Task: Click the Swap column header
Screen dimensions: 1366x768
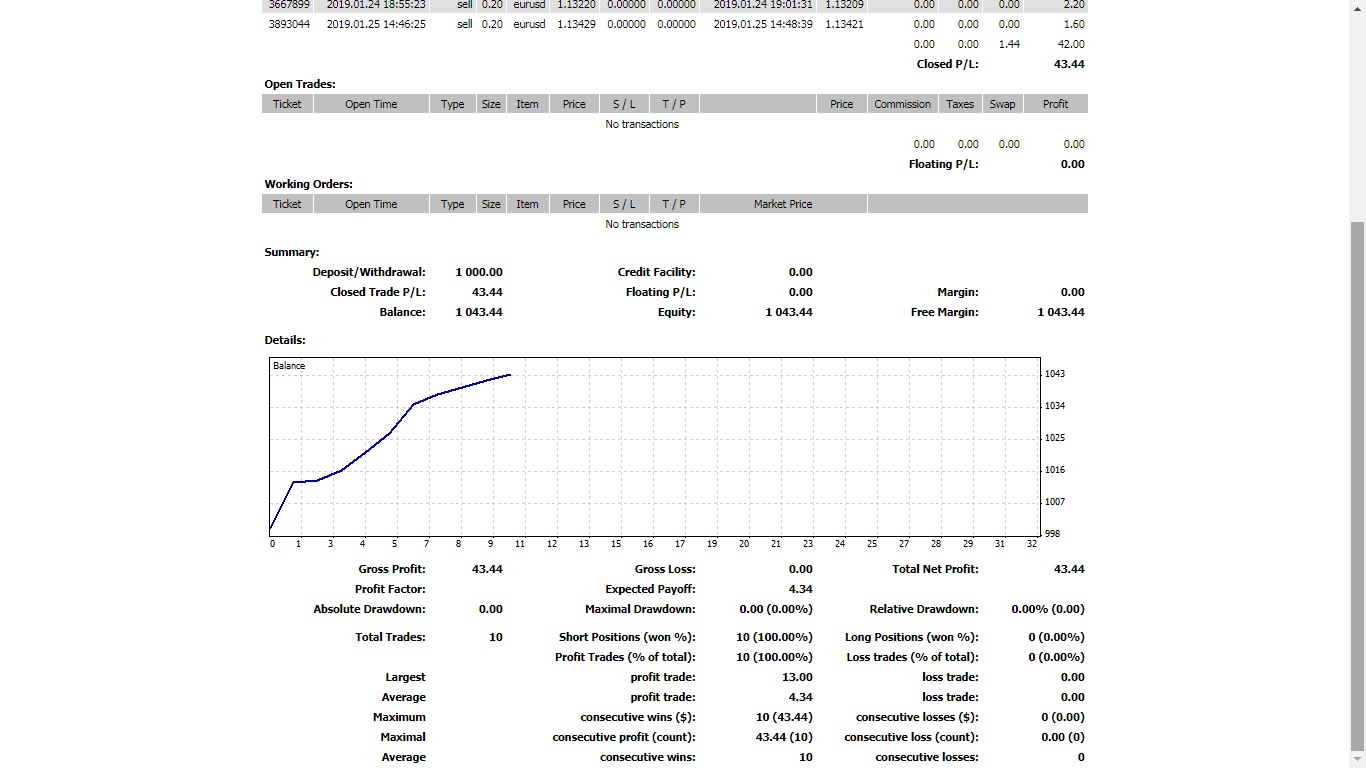Action: pyautogui.click(x=1002, y=104)
